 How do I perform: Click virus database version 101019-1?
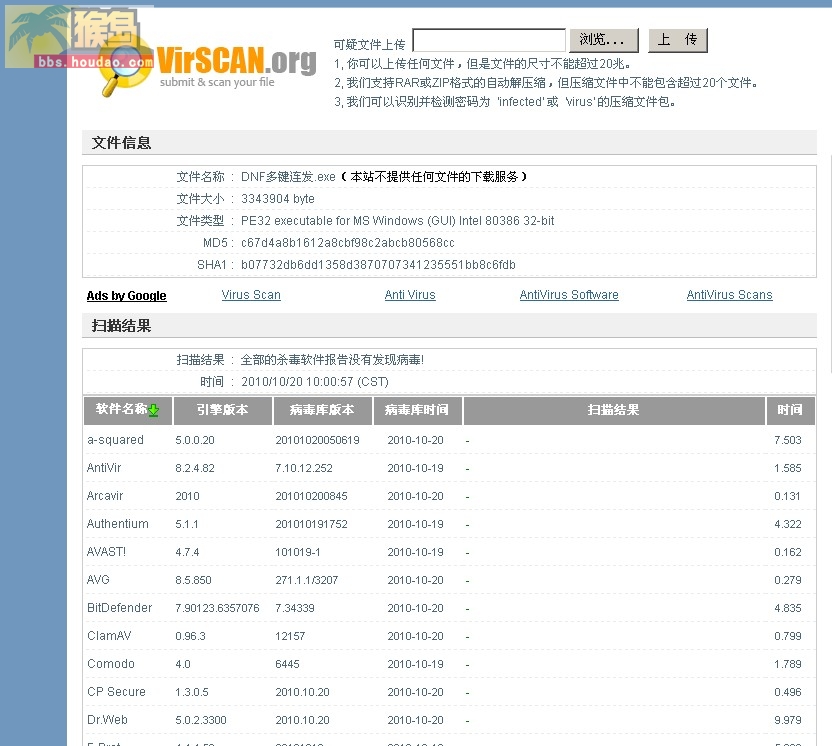click(x=298, y=552)
